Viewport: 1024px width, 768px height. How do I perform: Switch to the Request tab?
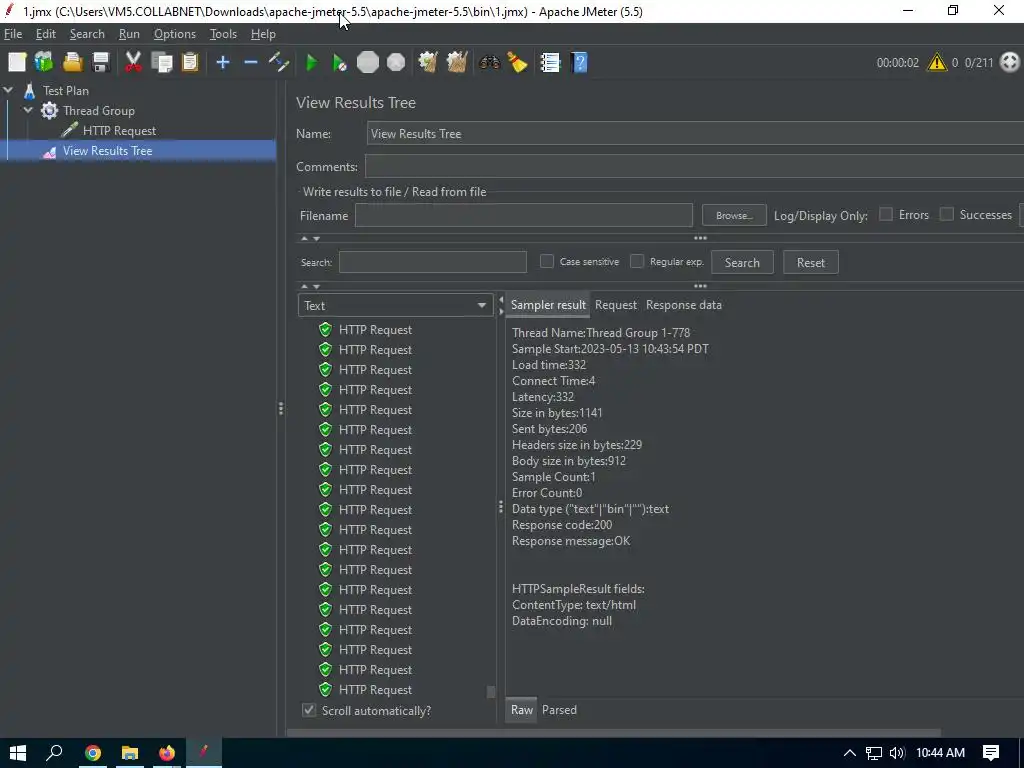616,305
